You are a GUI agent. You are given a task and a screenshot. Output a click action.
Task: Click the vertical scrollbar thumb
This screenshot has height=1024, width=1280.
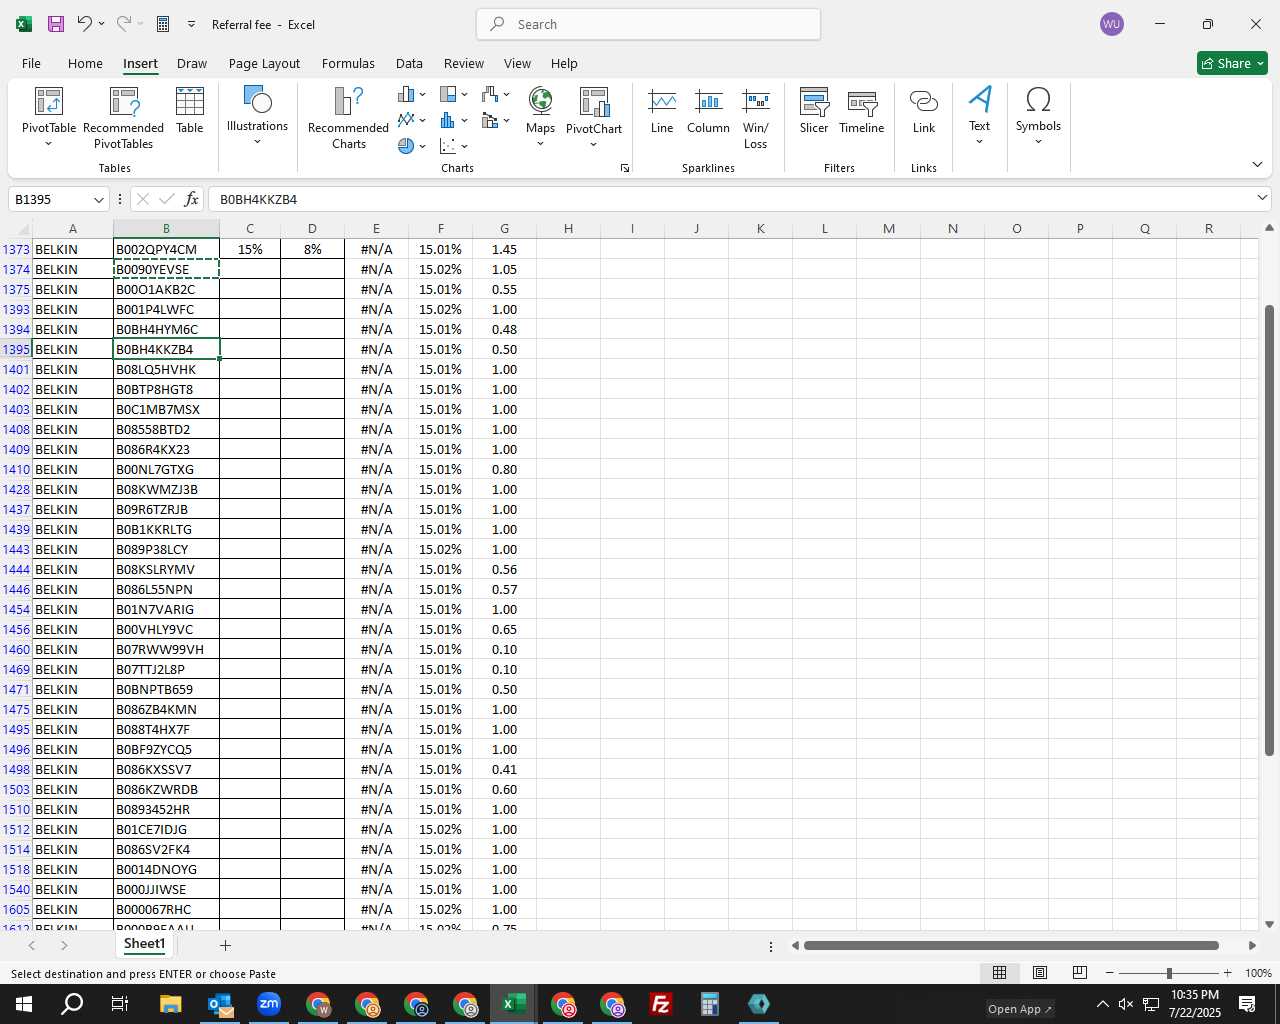pos(1269,530)
